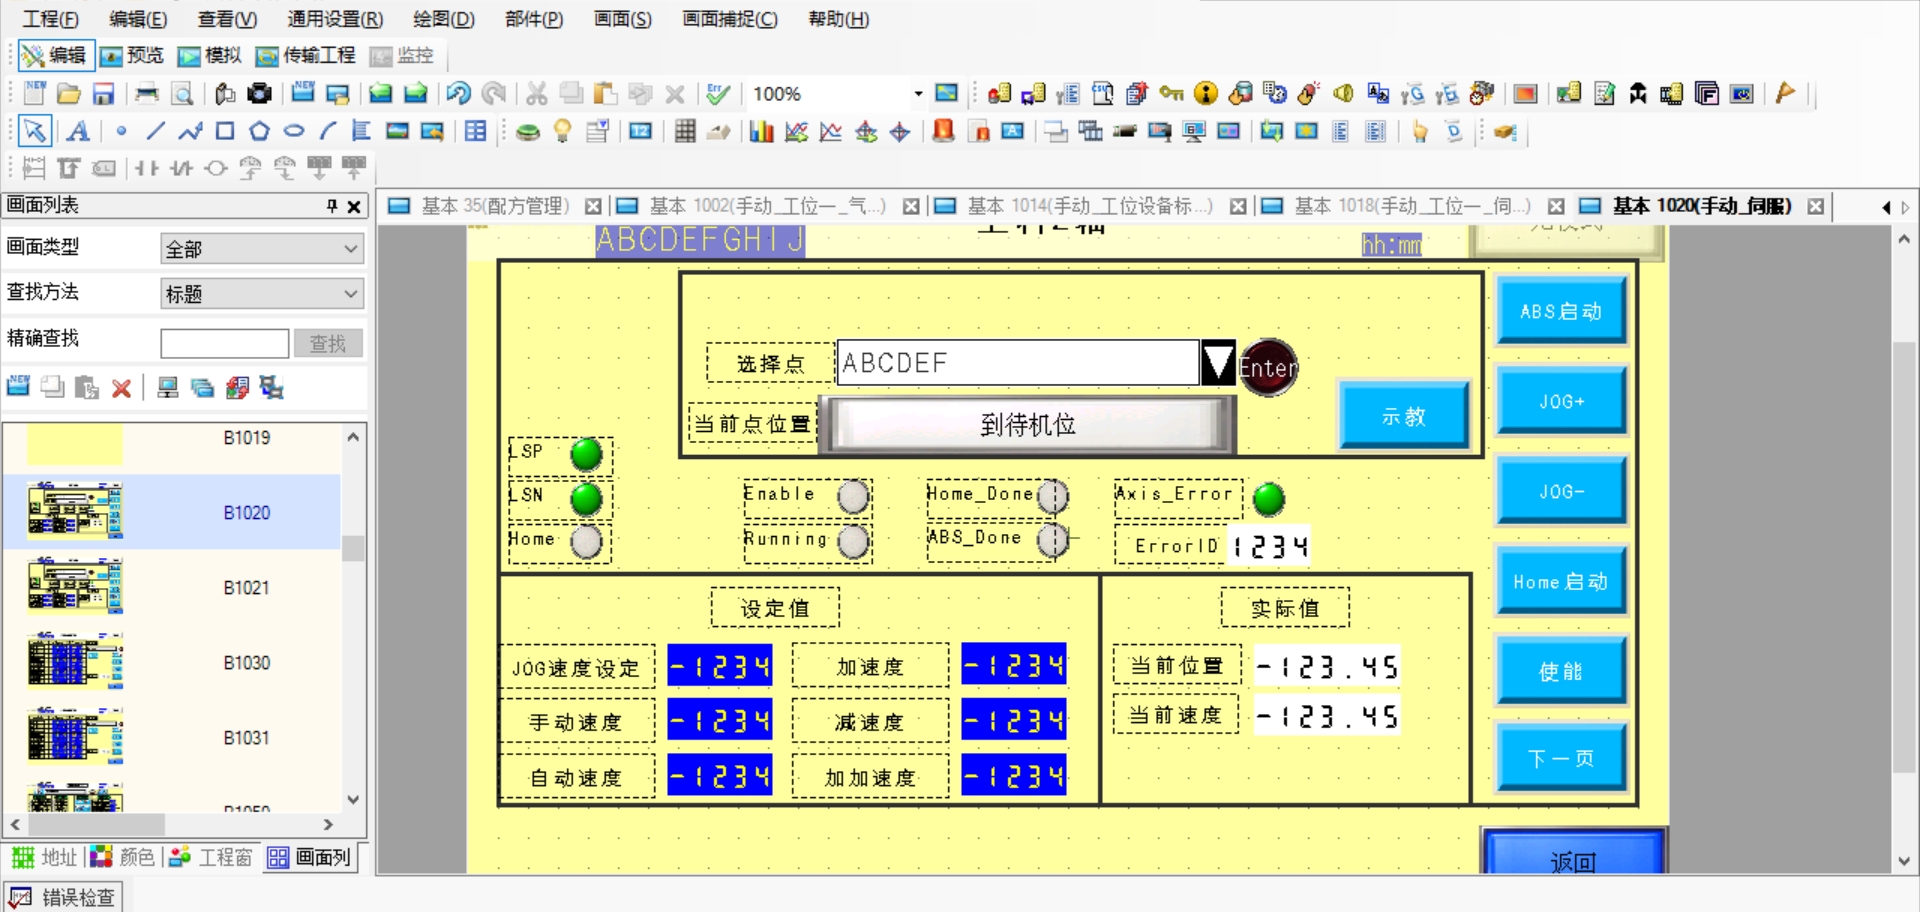Select the B1030 screen thumbnail

click(x=76, y=661)
